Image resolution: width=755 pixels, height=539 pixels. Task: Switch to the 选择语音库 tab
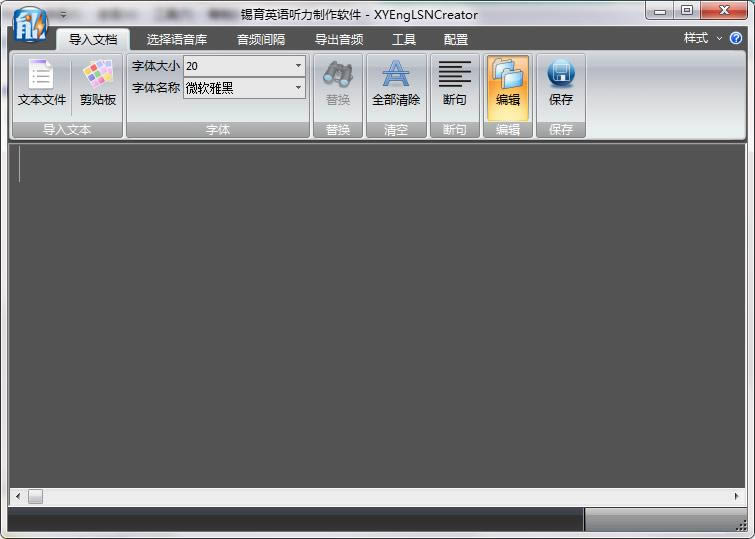177,39
